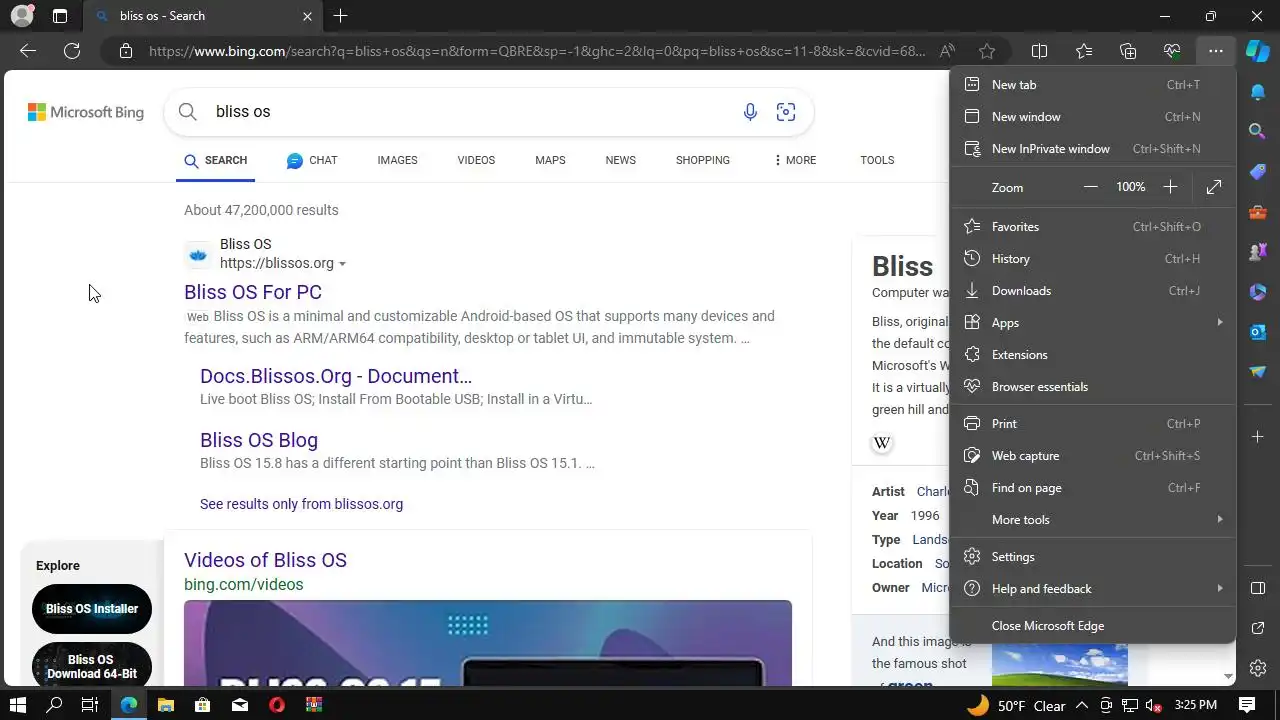
Task: Select Web capture menu item
Action: point(1093,456)
